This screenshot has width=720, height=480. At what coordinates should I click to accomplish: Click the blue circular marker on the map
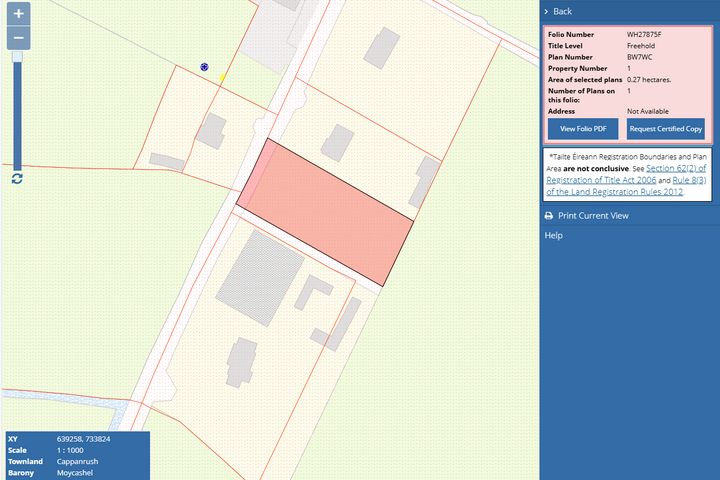[205, 67]
